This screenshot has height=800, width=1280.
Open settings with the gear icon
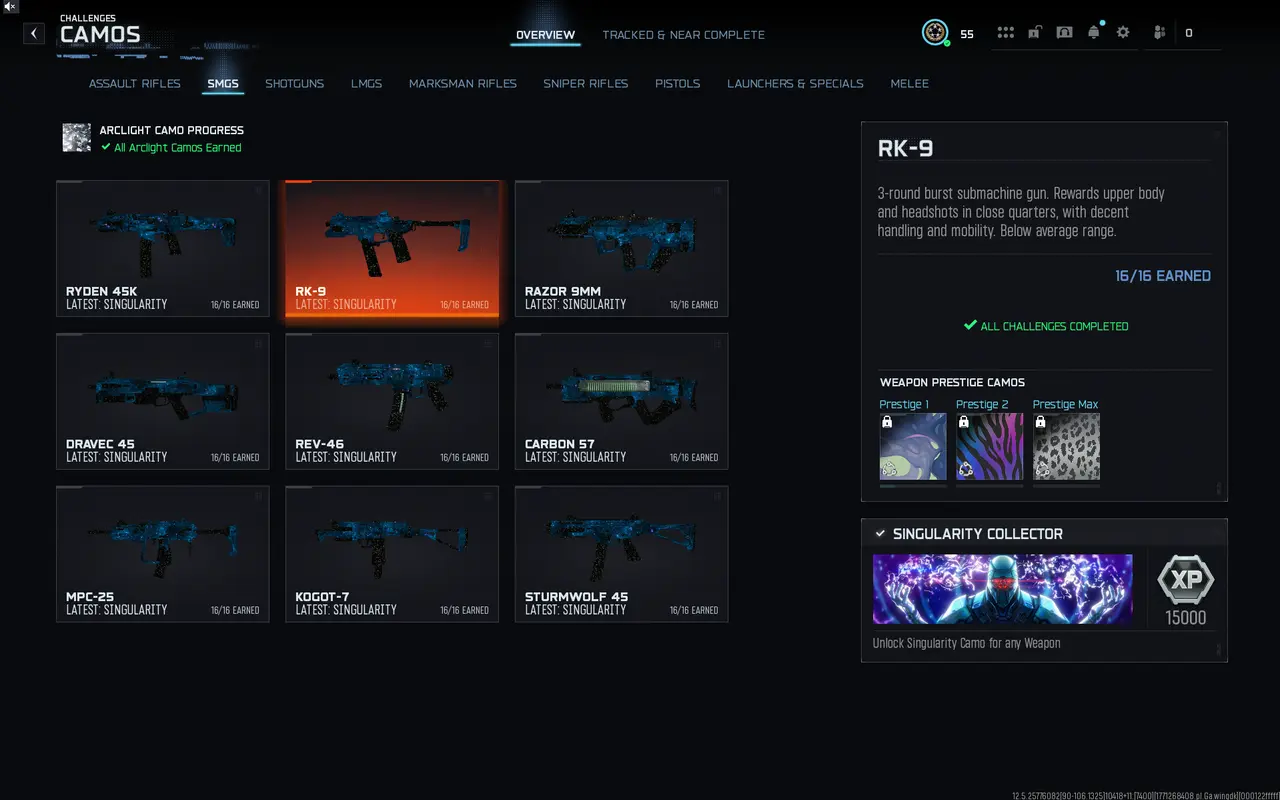[1123, 33]
